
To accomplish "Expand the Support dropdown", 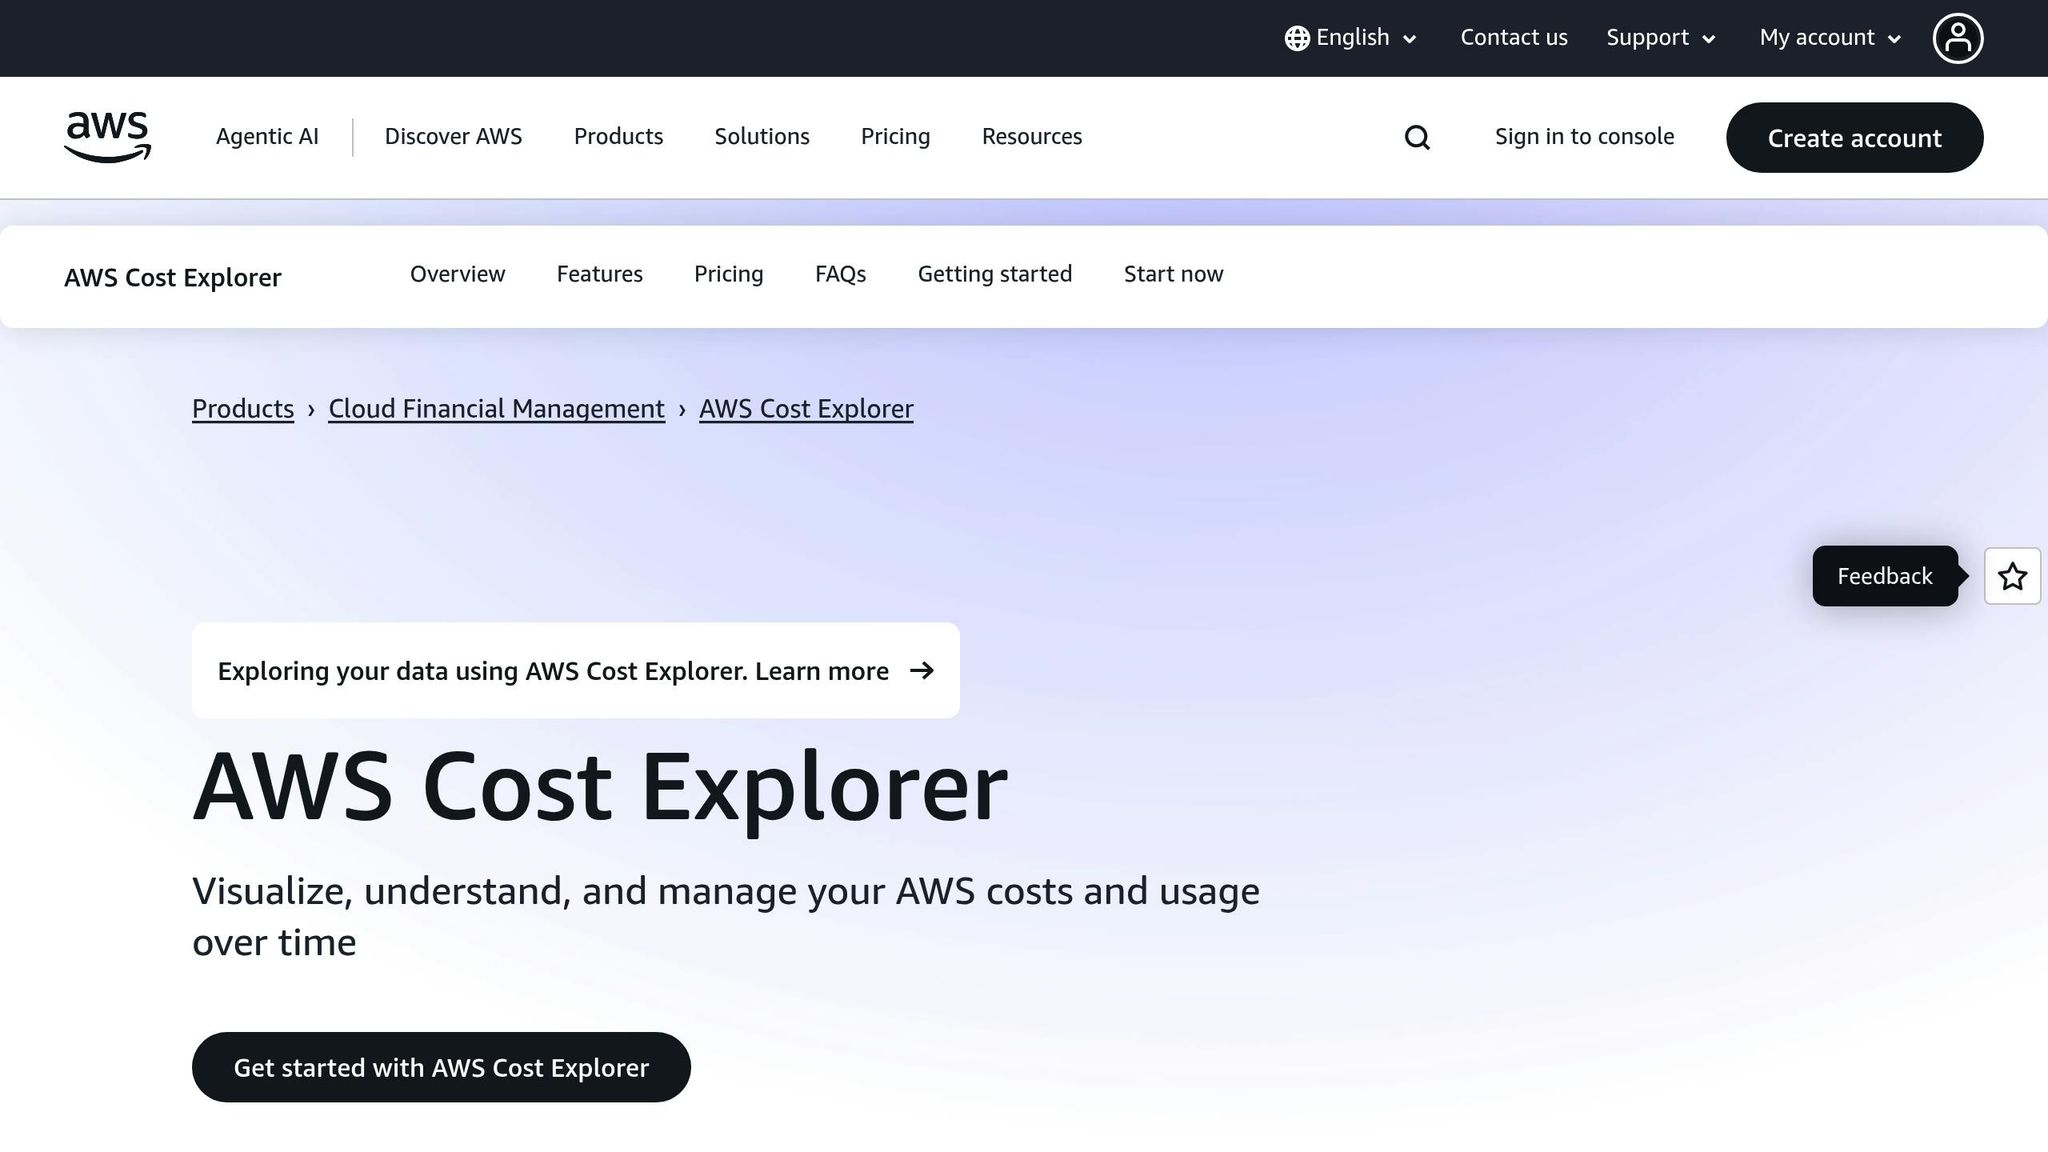I will tap(1661, 38).
